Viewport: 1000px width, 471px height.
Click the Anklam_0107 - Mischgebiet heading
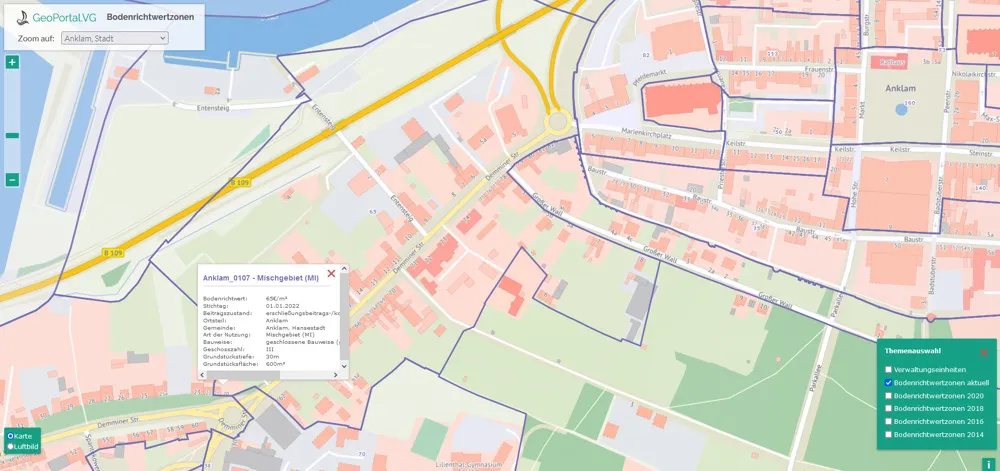tap(260, 277)
